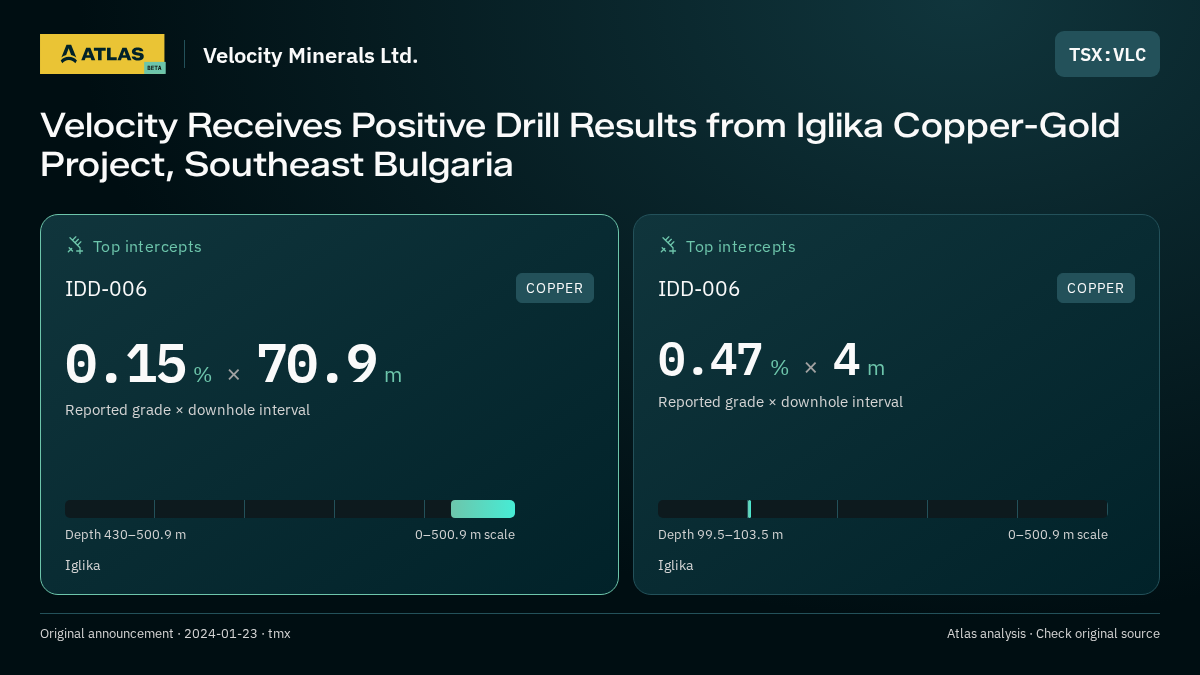Click the headline about Iglika Copper-Gold Project
Viewport: 1200px width, 675px height.
click(x=580, y=144)
